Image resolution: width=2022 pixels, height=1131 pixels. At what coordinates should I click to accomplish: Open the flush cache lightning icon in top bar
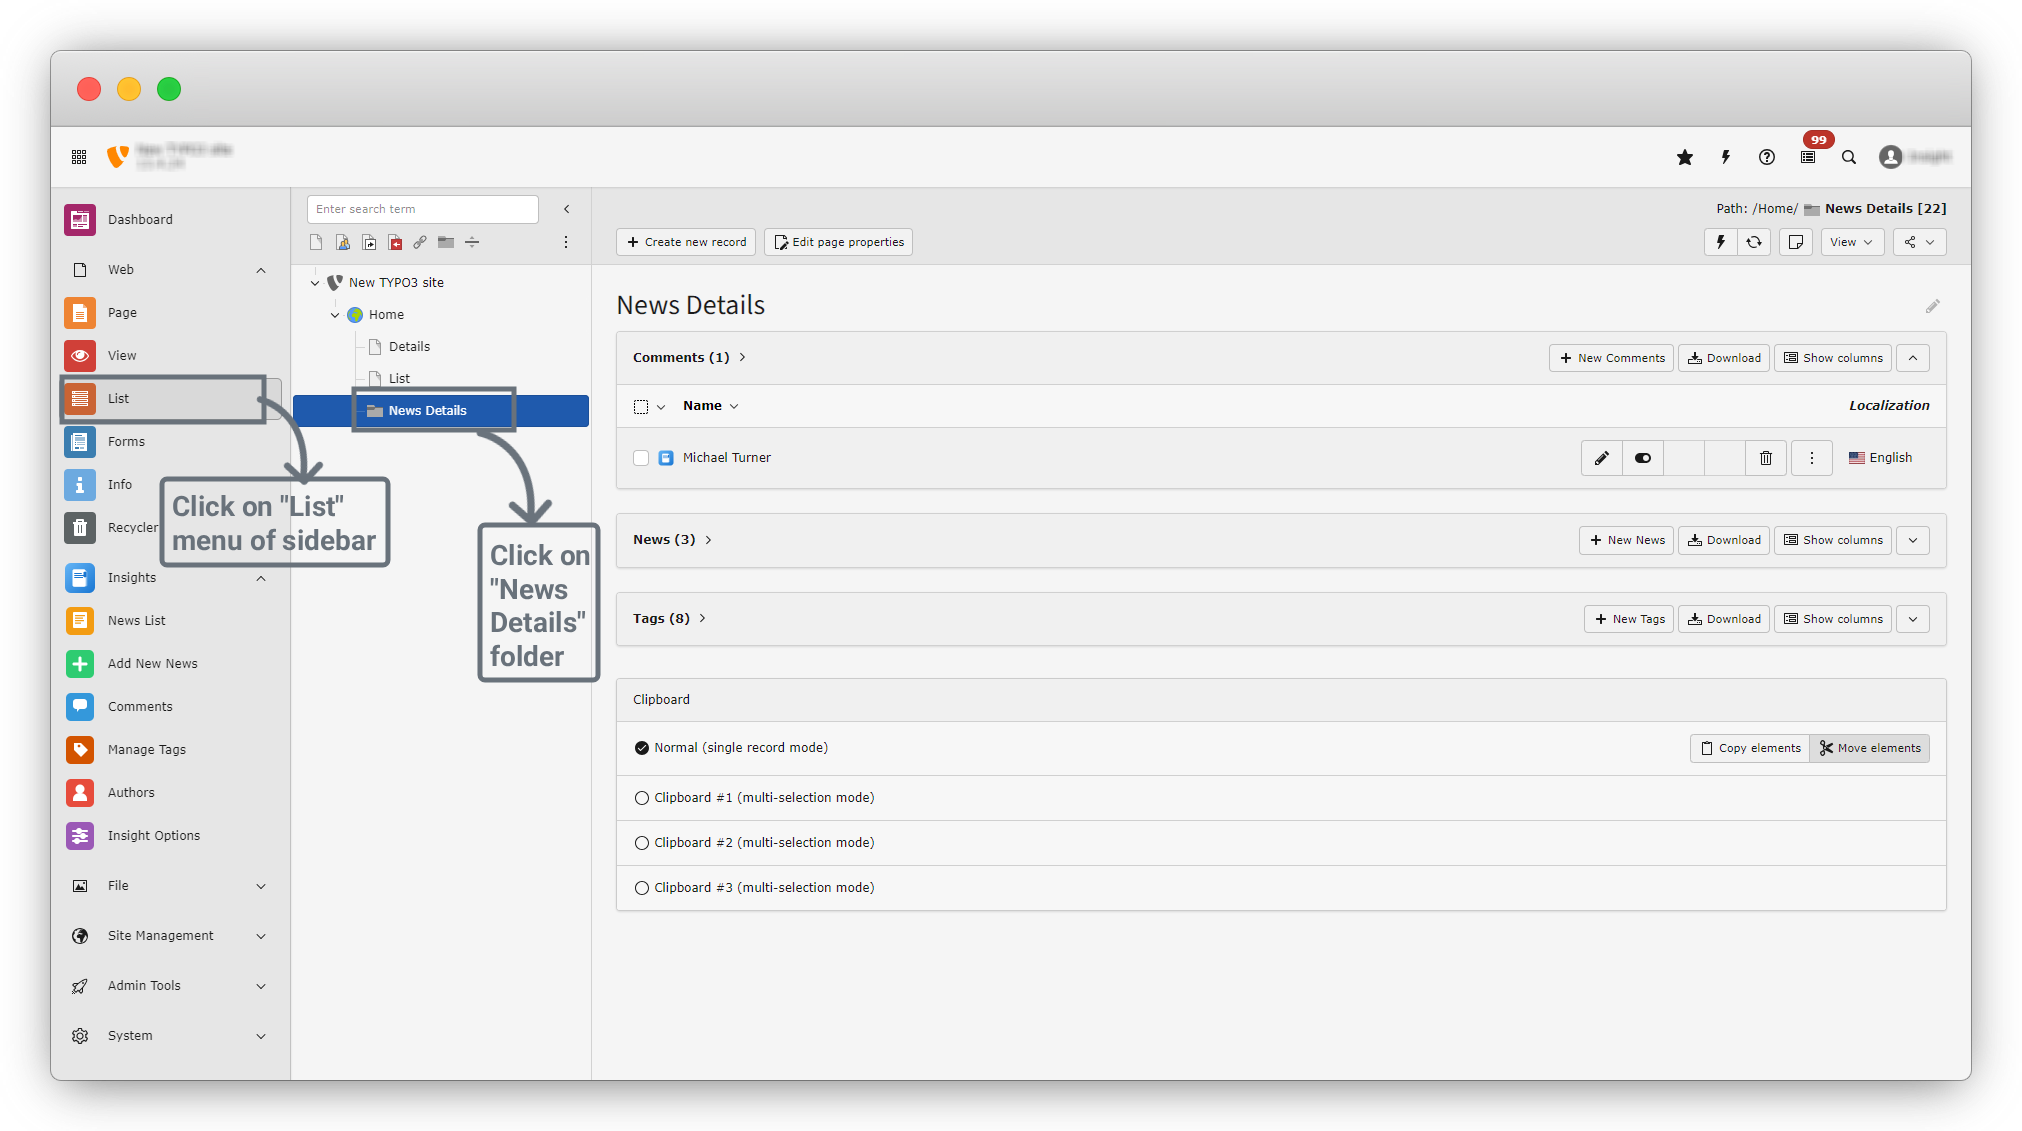pyautogui.click(x=1725, y=157)
